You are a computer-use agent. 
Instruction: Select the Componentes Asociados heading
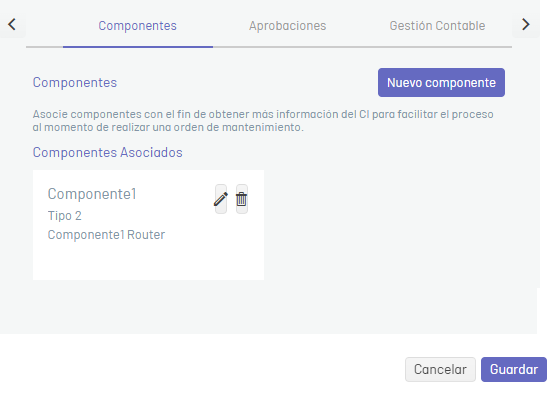click(107, 153)
